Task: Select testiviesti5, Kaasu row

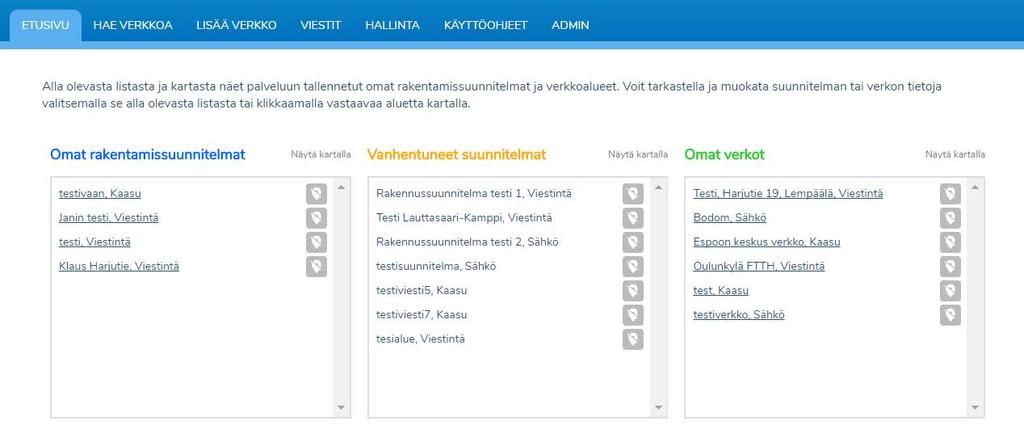Action: (421, 291)
